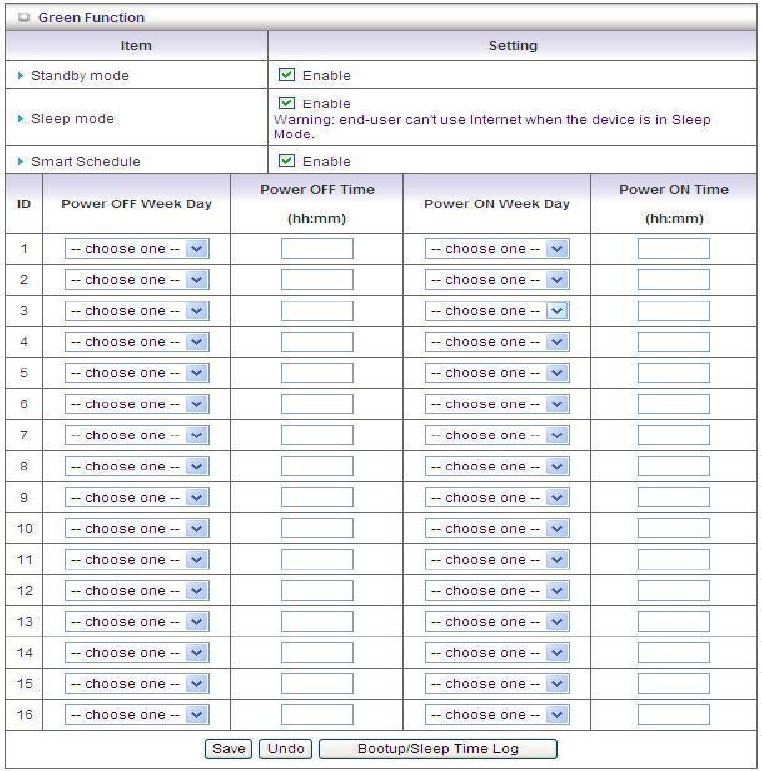This screenshot has height=771, width=762.
Task: Click the Green Function panel monitor icon
Action: click(x=24, y=18)
